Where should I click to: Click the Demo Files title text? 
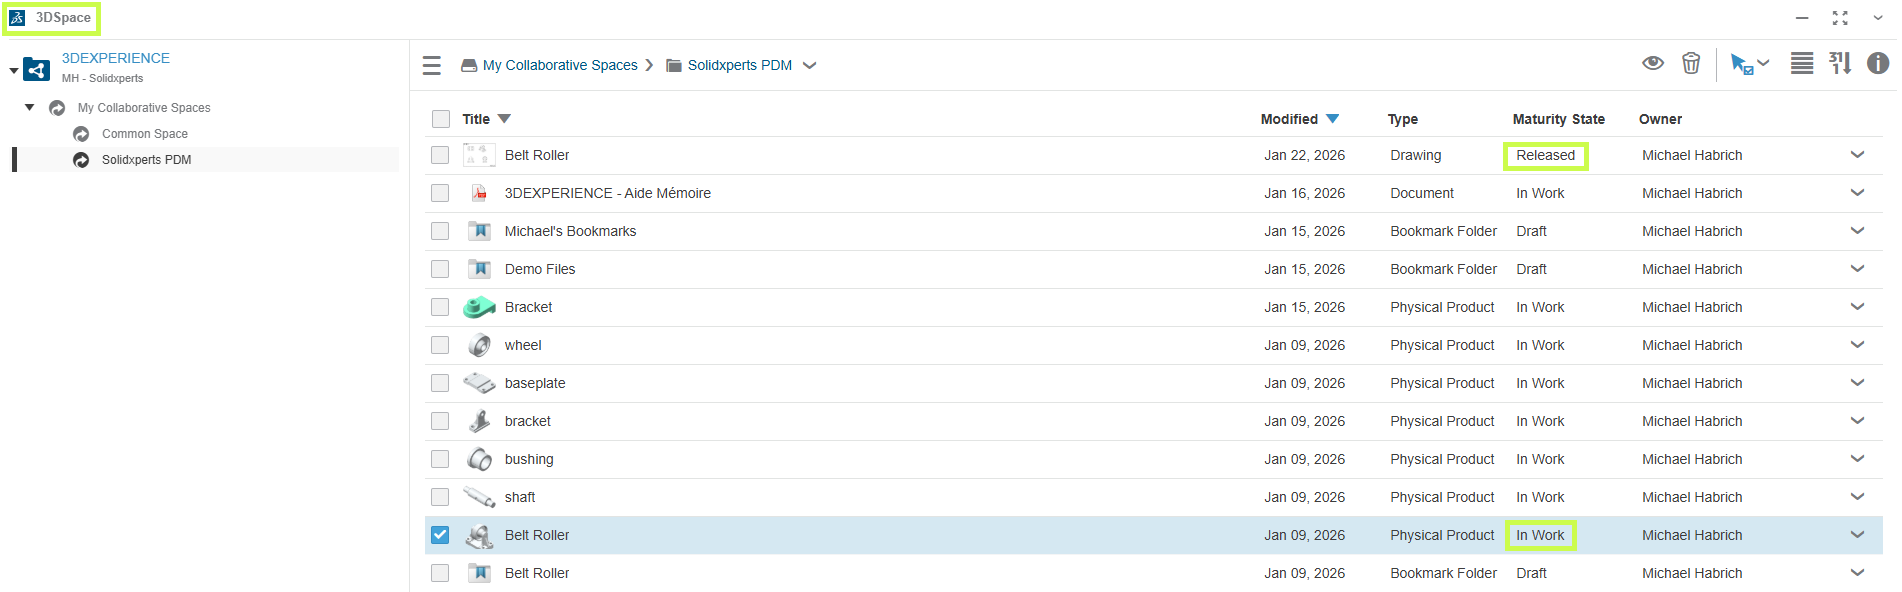[x=540, y=269]
